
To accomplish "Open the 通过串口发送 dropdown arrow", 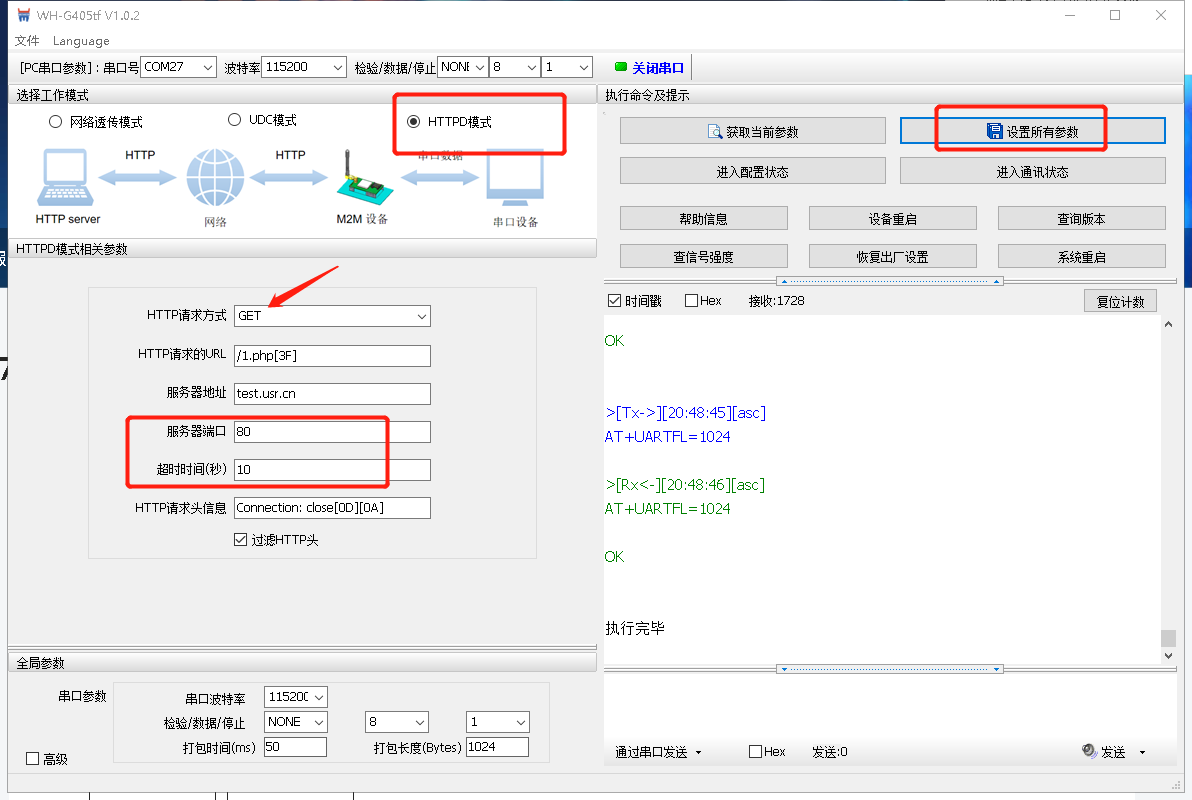I will 698,753.
